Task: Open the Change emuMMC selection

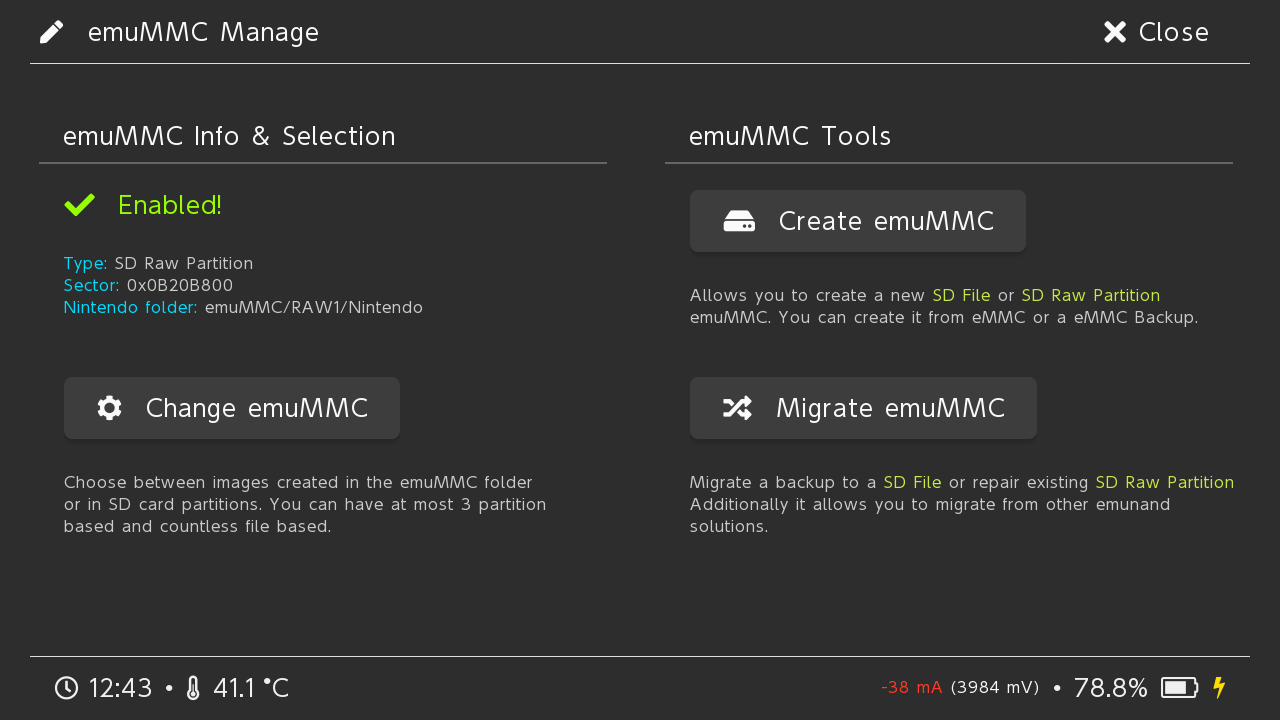Action: [x=232, y=408]
